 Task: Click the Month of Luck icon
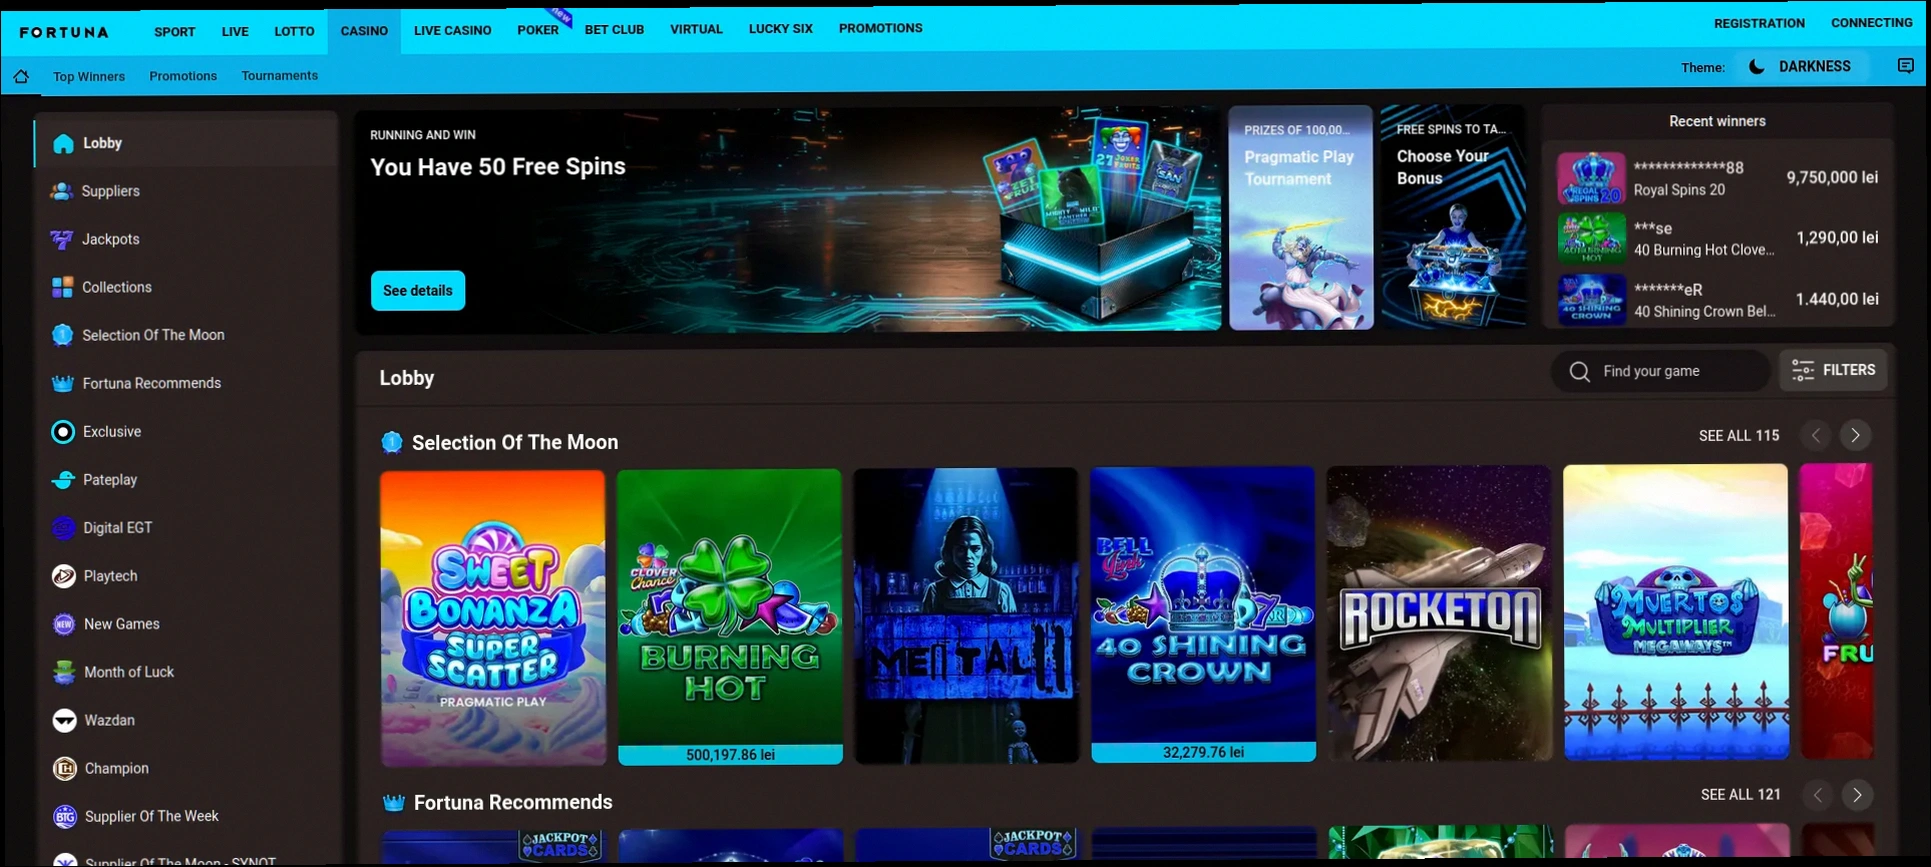coord(64,672)
